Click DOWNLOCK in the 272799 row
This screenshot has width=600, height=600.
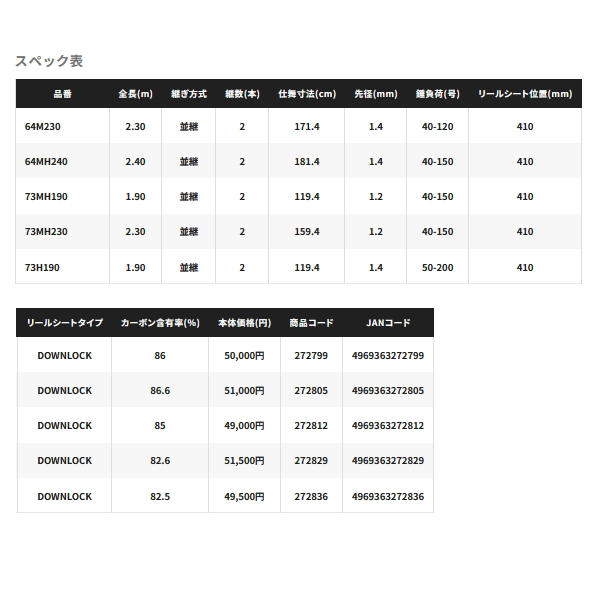point(65,355)
